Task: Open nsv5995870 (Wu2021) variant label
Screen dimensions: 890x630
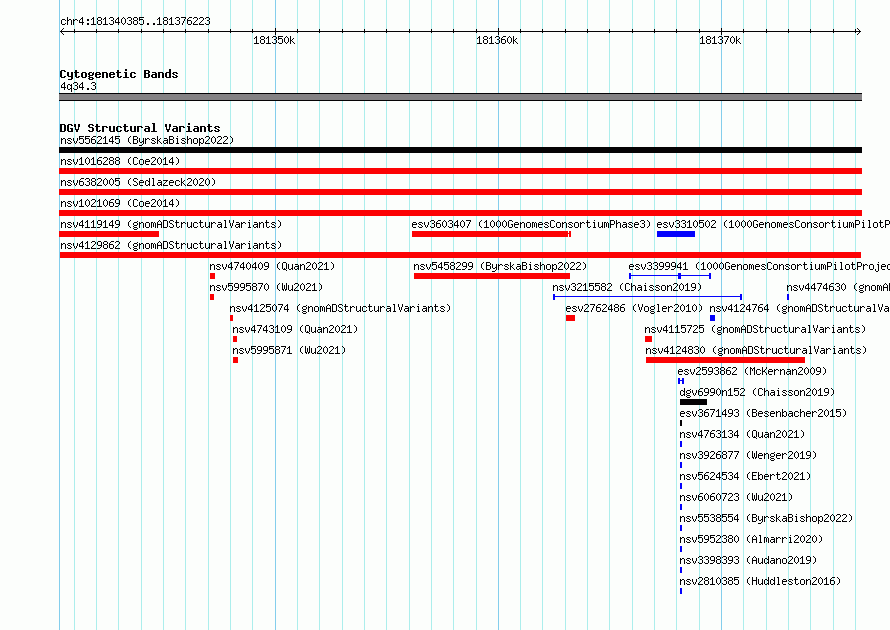Action: click(266, 287)
